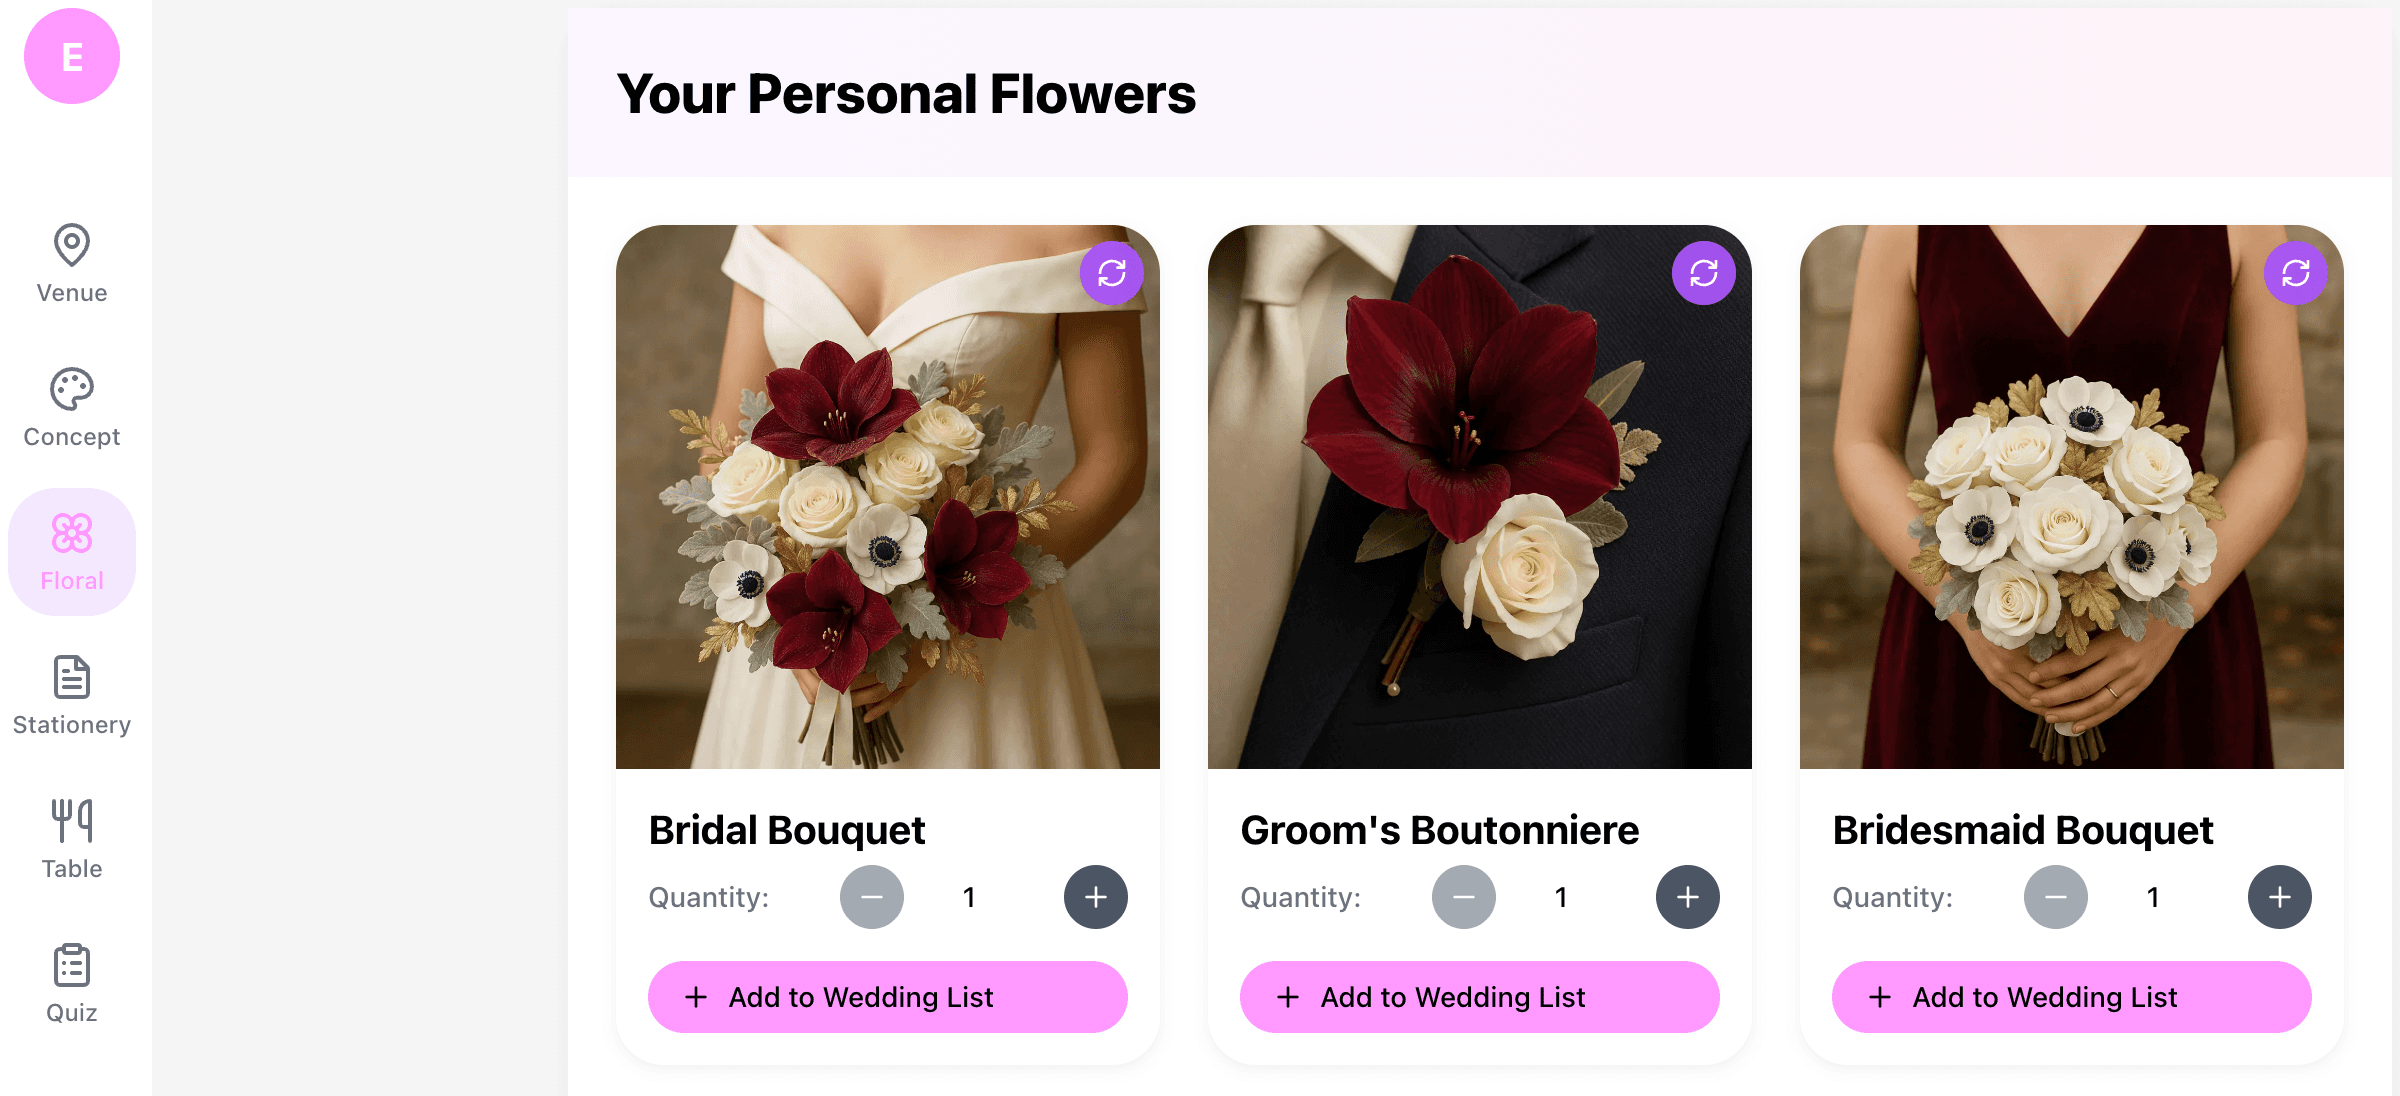Image resolution: width=2400 pixels, height=1096 pixels.
Task: Select the Floral sidebar item
Action: [x=72, y=552]
